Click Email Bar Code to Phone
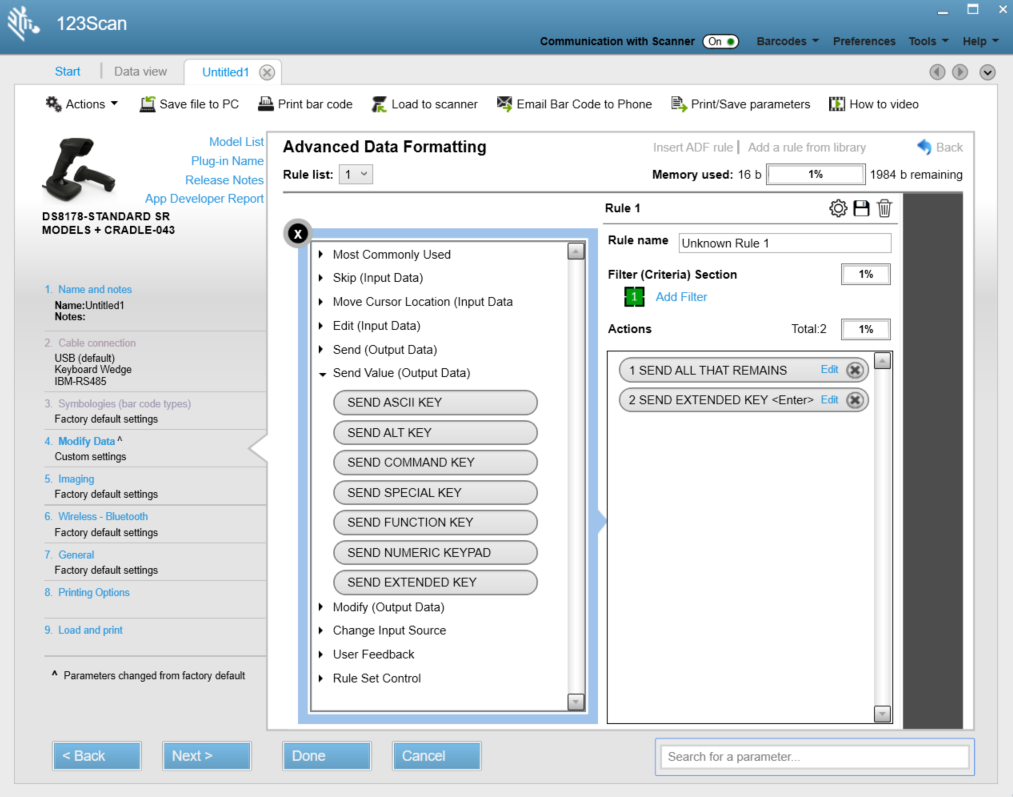Viewport: 1013px width, 797px height. click(574, 104)
